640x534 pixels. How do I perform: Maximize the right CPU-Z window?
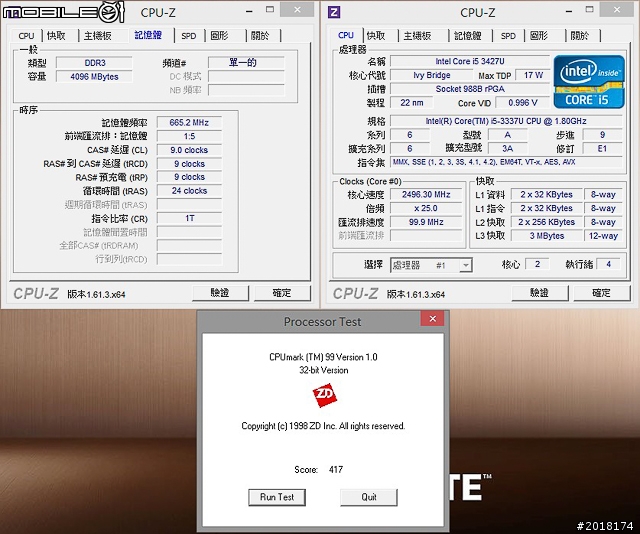589,9
